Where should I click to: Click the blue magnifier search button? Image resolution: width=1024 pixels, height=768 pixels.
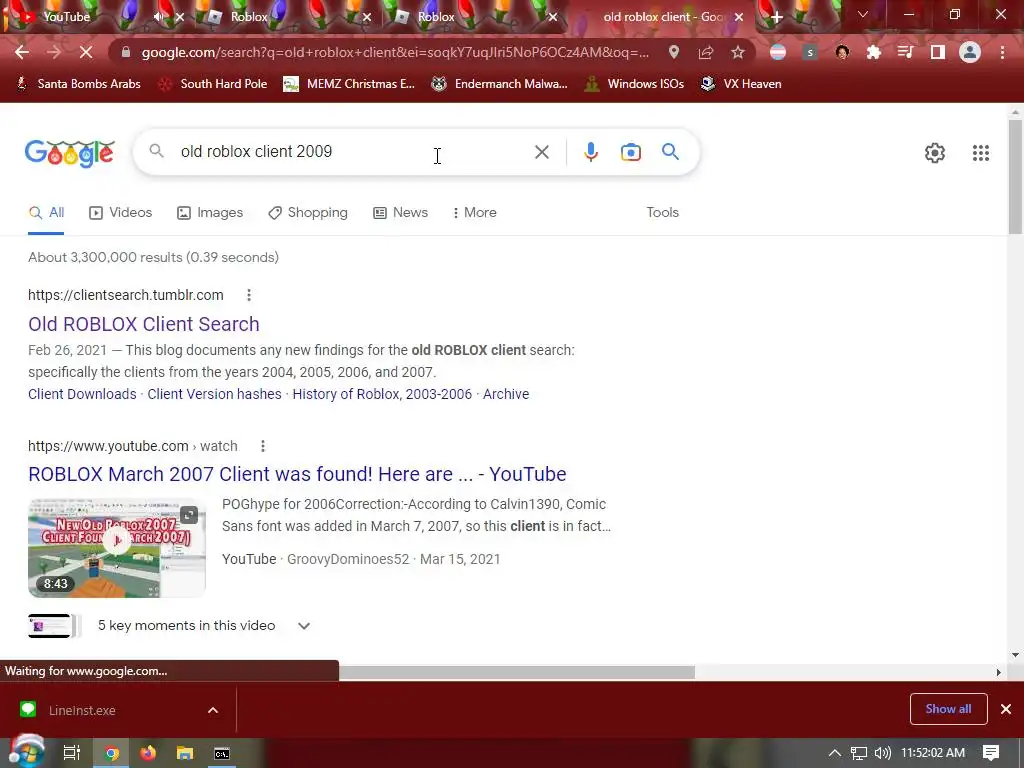pos(670,152)
